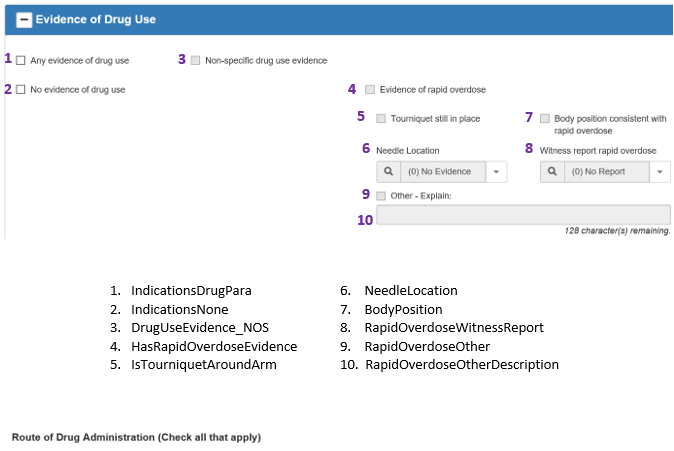The width and height of the screenshot is (674, 451).
Task: Click the Evidence of Drug Use header title
Action: [x=95, y=19]
